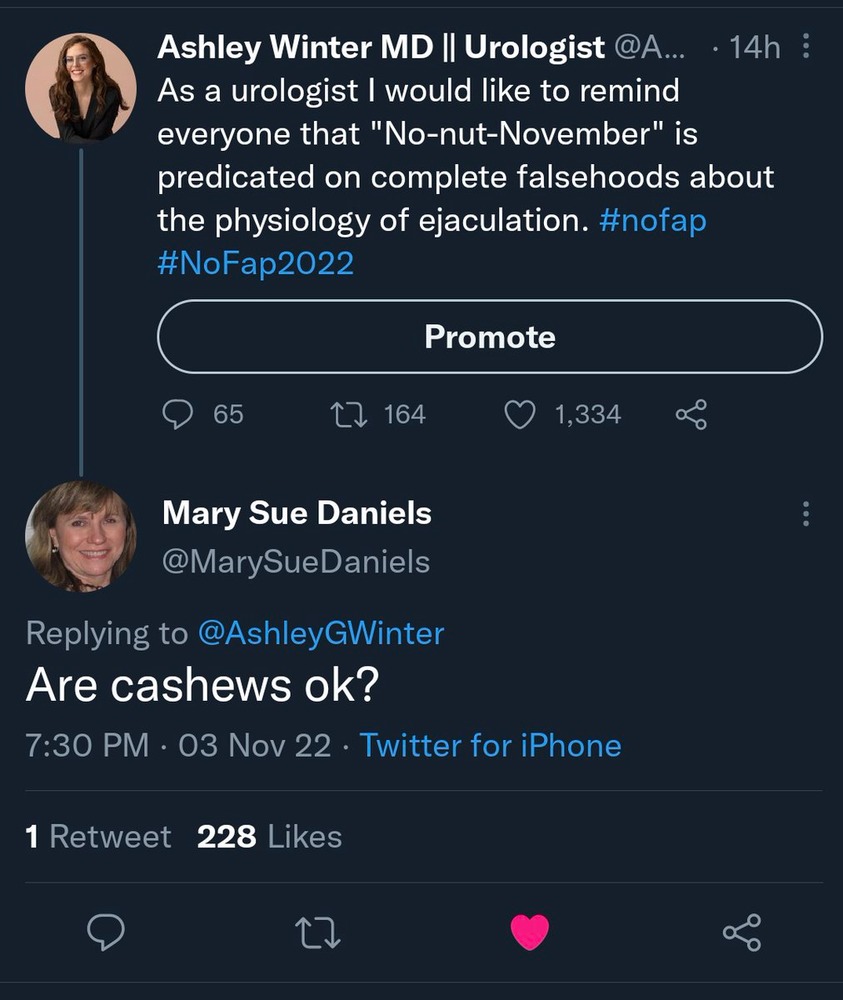
Task: Tap the Twitter for iPhone source link
Action: (490, 745)
